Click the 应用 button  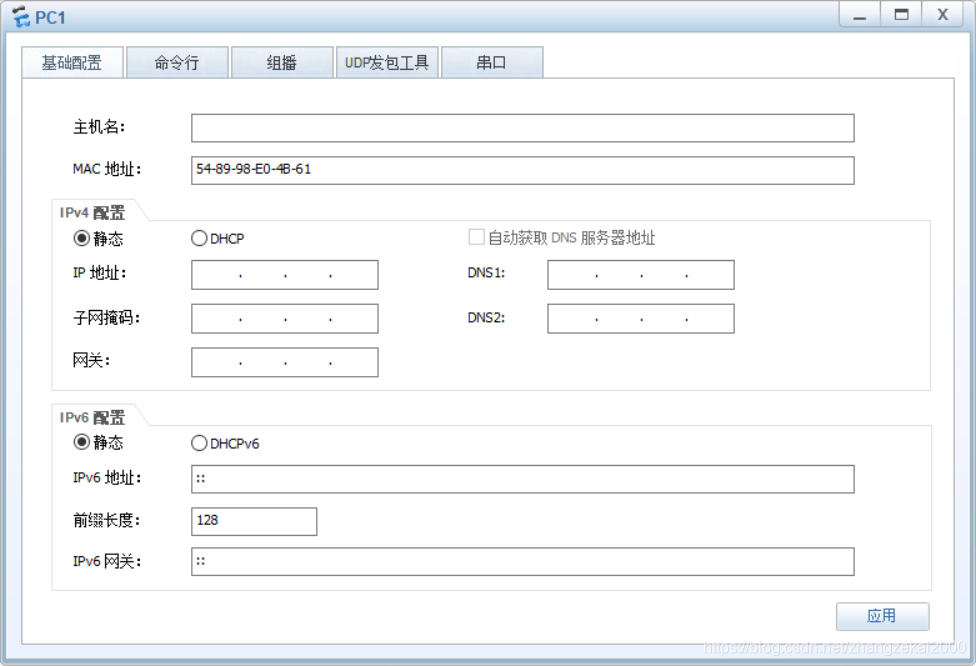coord(882,616)
